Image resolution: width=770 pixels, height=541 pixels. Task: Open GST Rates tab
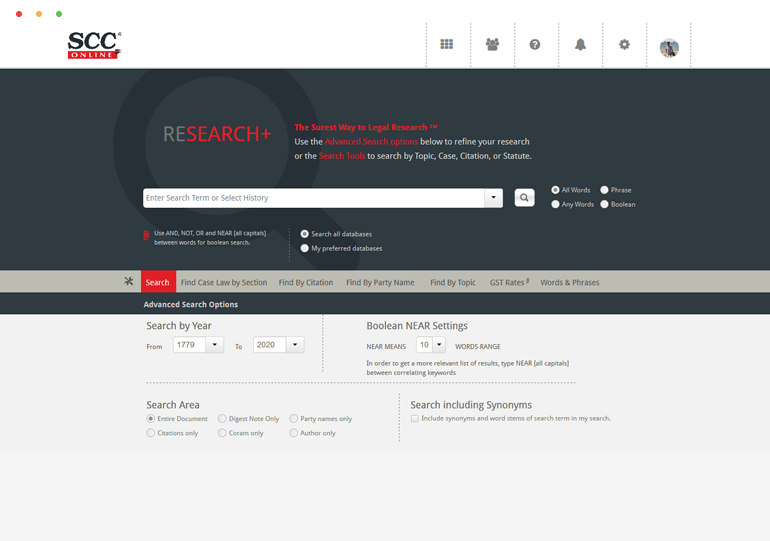[509, 282]
